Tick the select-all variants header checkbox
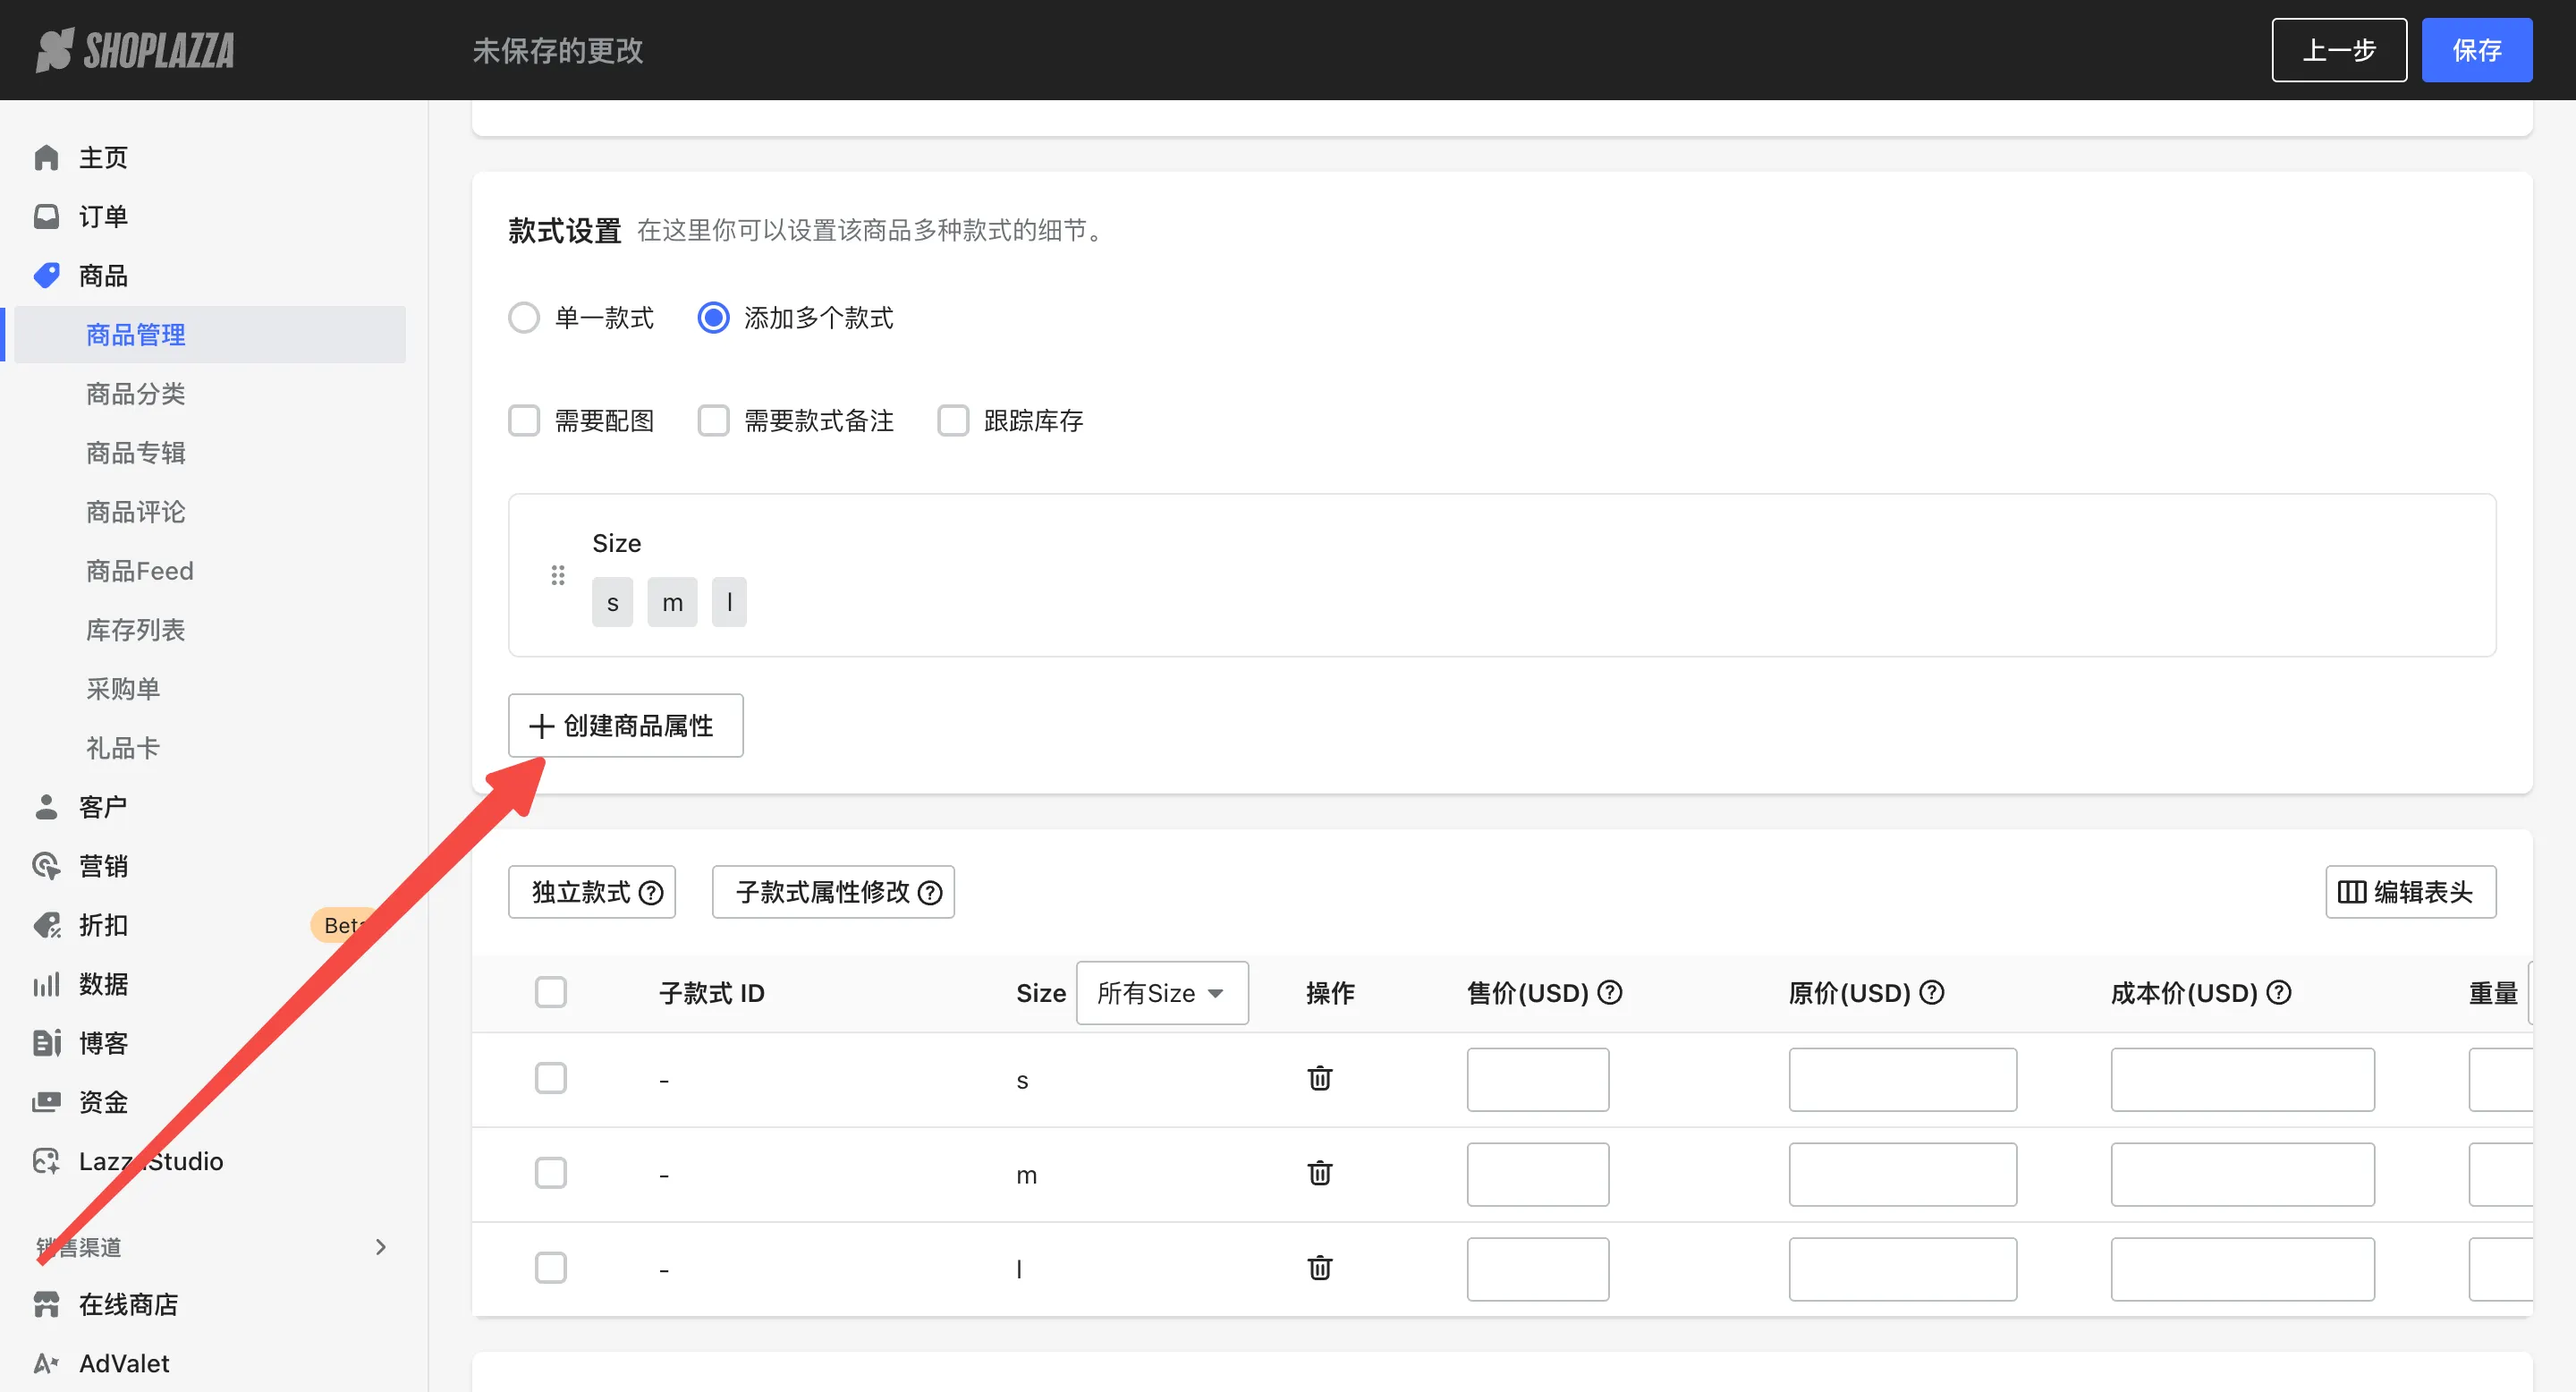Viewport: 2576px width, 1392px height. coord(551,992)
